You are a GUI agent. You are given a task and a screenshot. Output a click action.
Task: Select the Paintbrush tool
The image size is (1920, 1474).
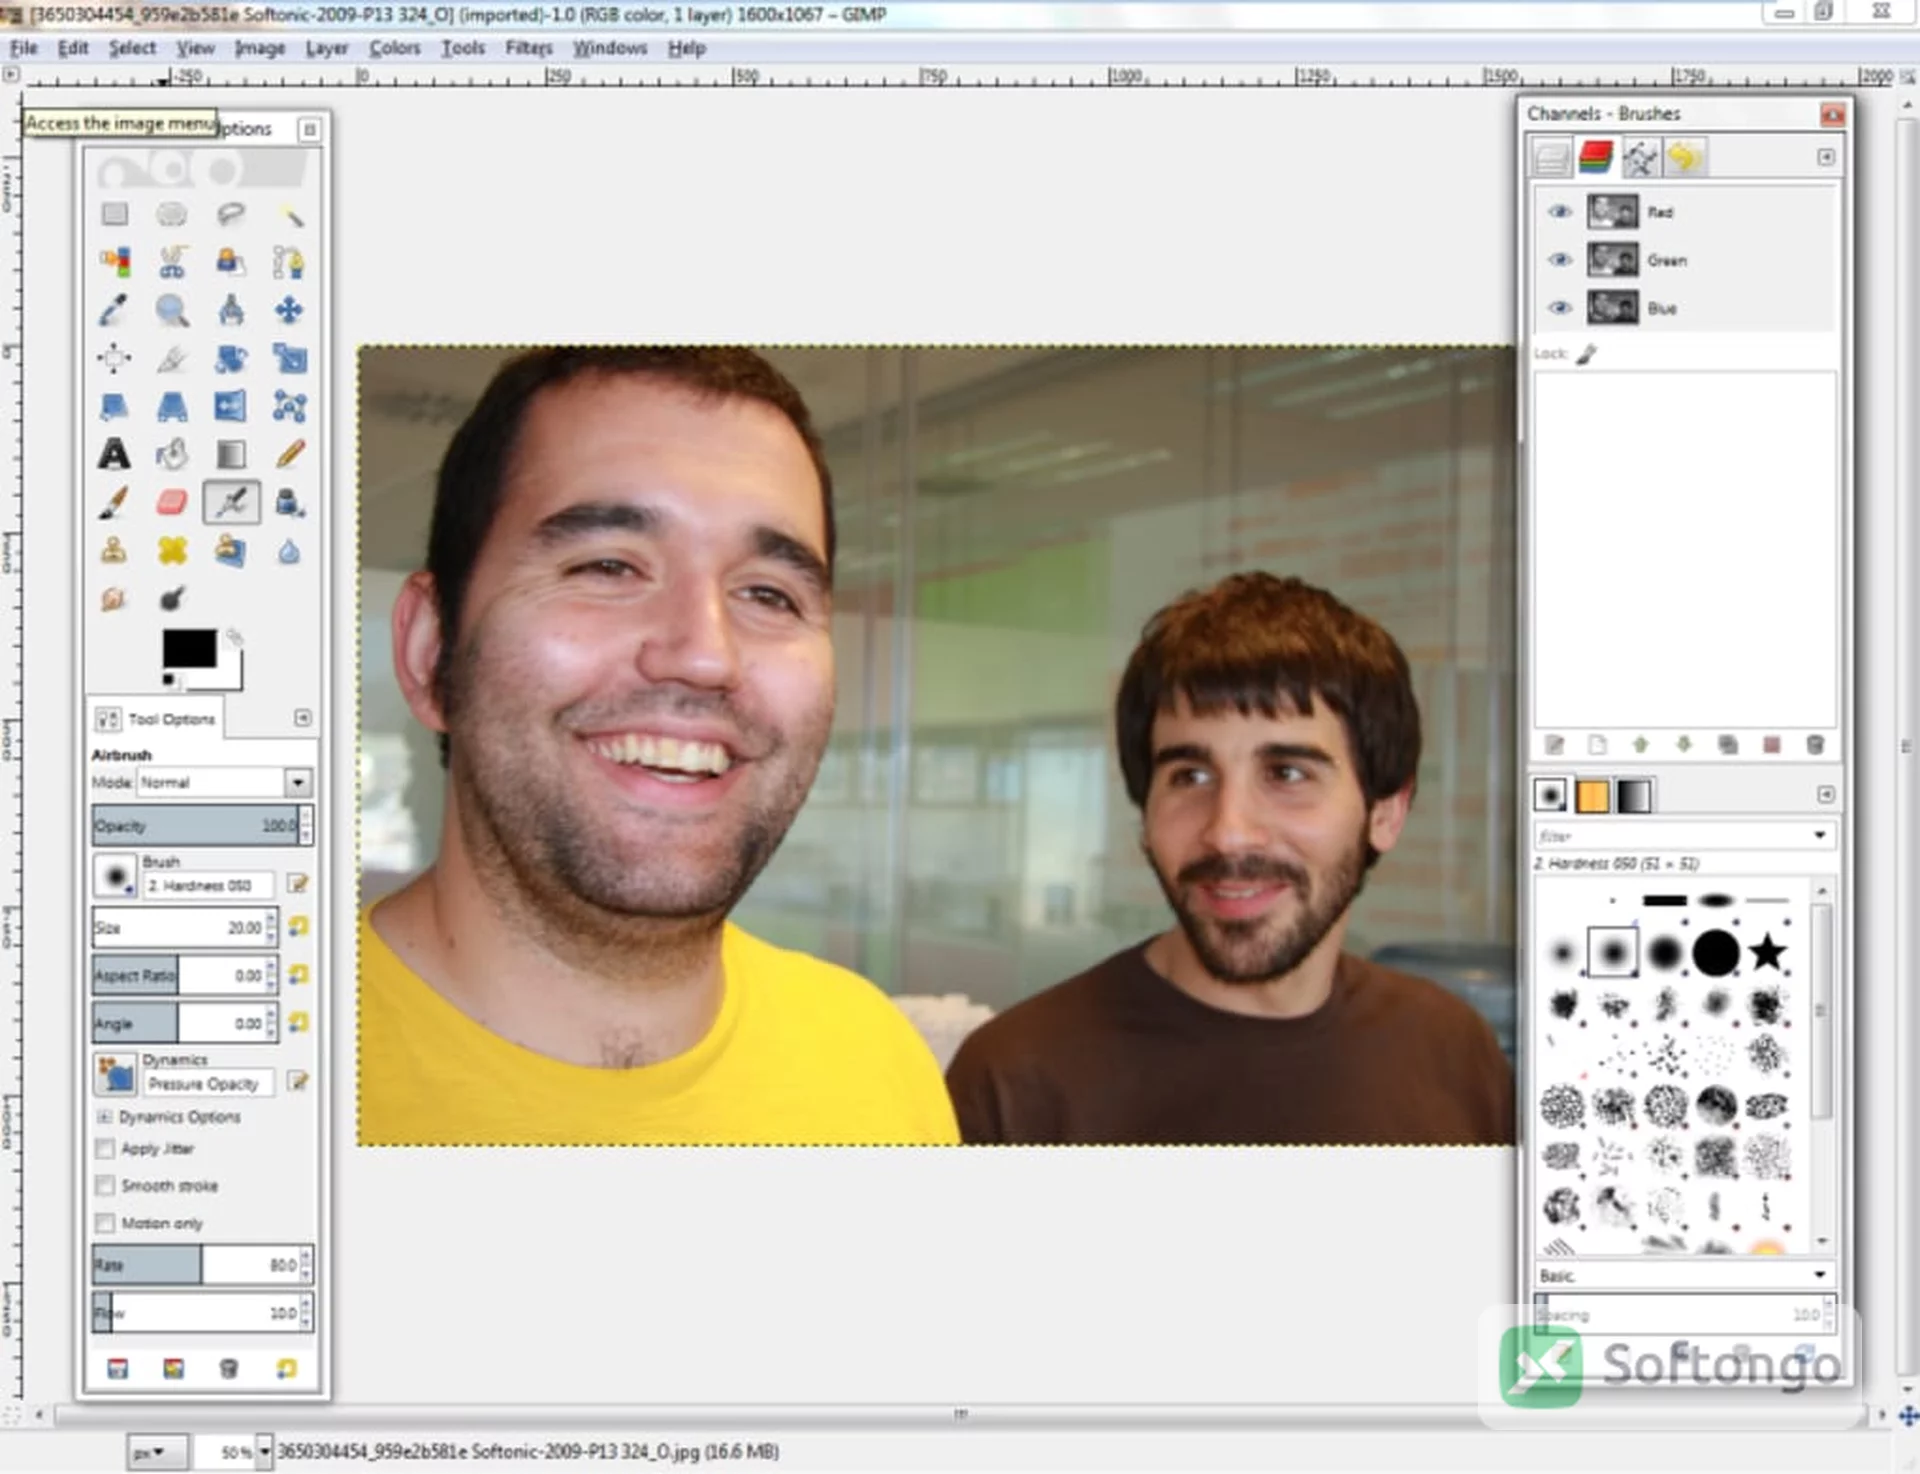(x=114, y=502)
